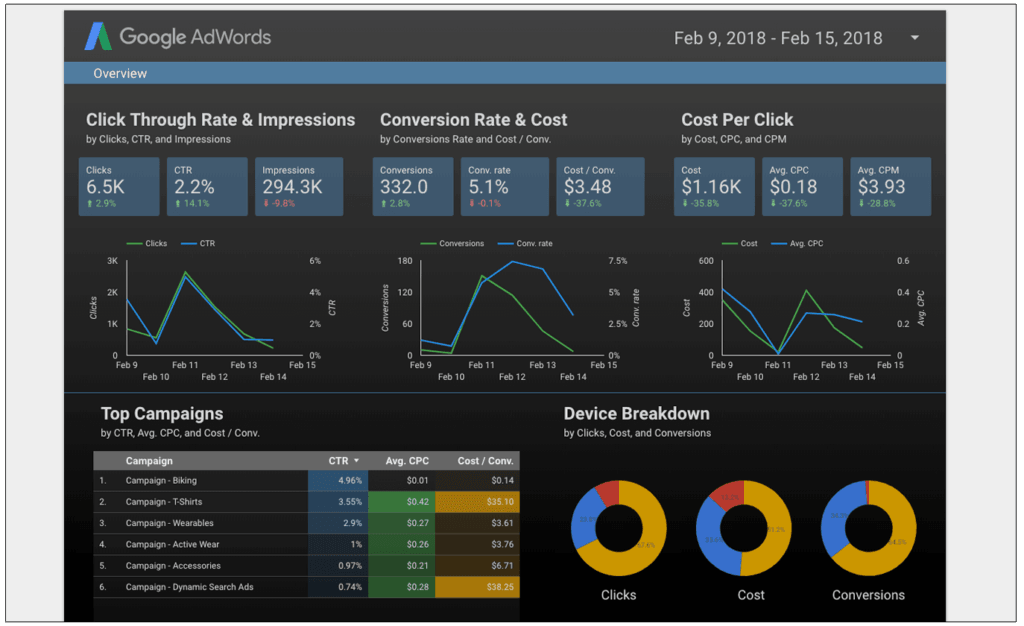Open the date range dropdown arrow
This screenshot has width=1024, height=626.
click(x=915, y=38)
